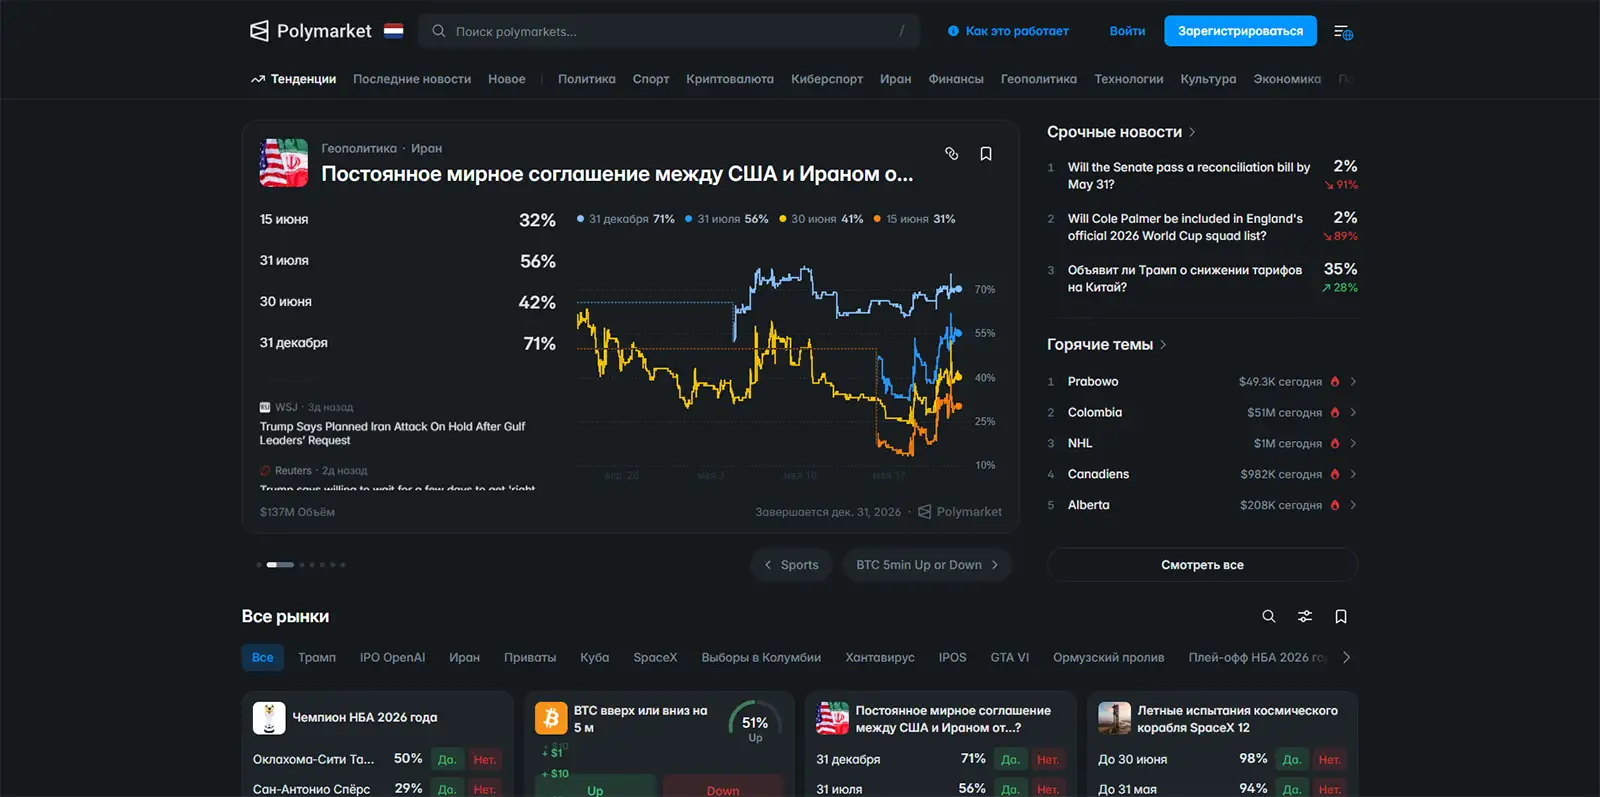Open the WSJ headline about Trump's Iran attack

pyautogui.click(x=392, y=433)
